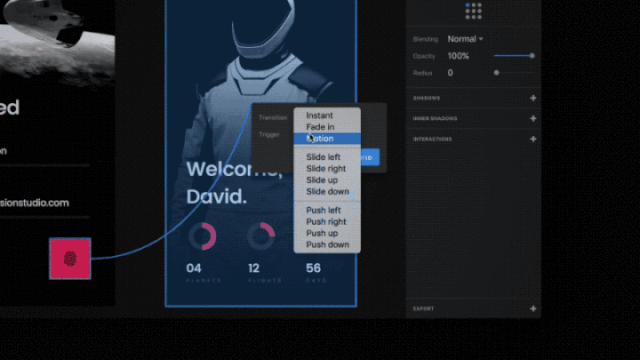The width and height of the screenshot is (640, 360).
Task: Select the Flights donut chart
Action: coord(261,236)
